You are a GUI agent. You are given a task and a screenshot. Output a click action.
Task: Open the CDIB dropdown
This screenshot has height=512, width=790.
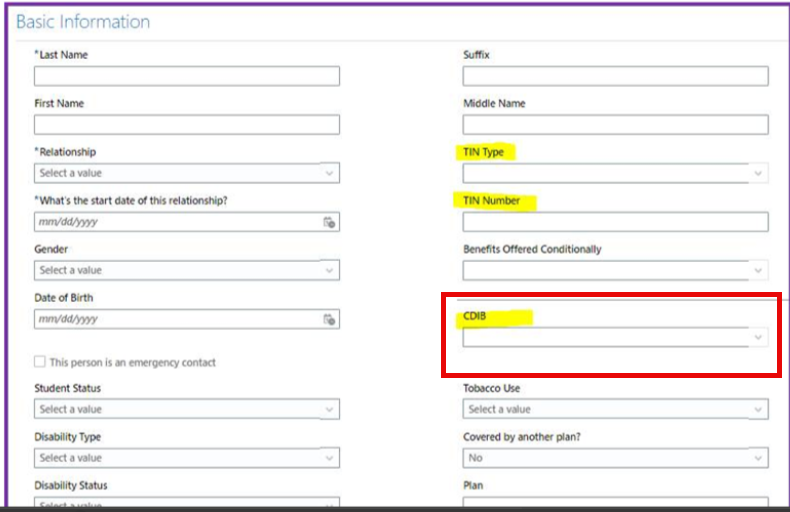click(616, 337)
